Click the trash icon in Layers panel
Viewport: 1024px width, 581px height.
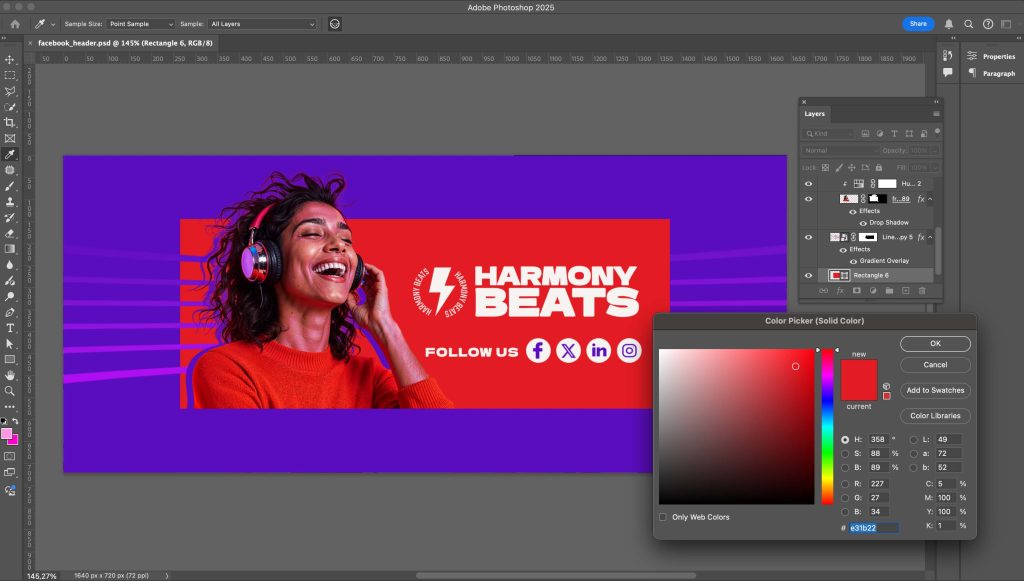pyautogui.click(x=922, y=291)
